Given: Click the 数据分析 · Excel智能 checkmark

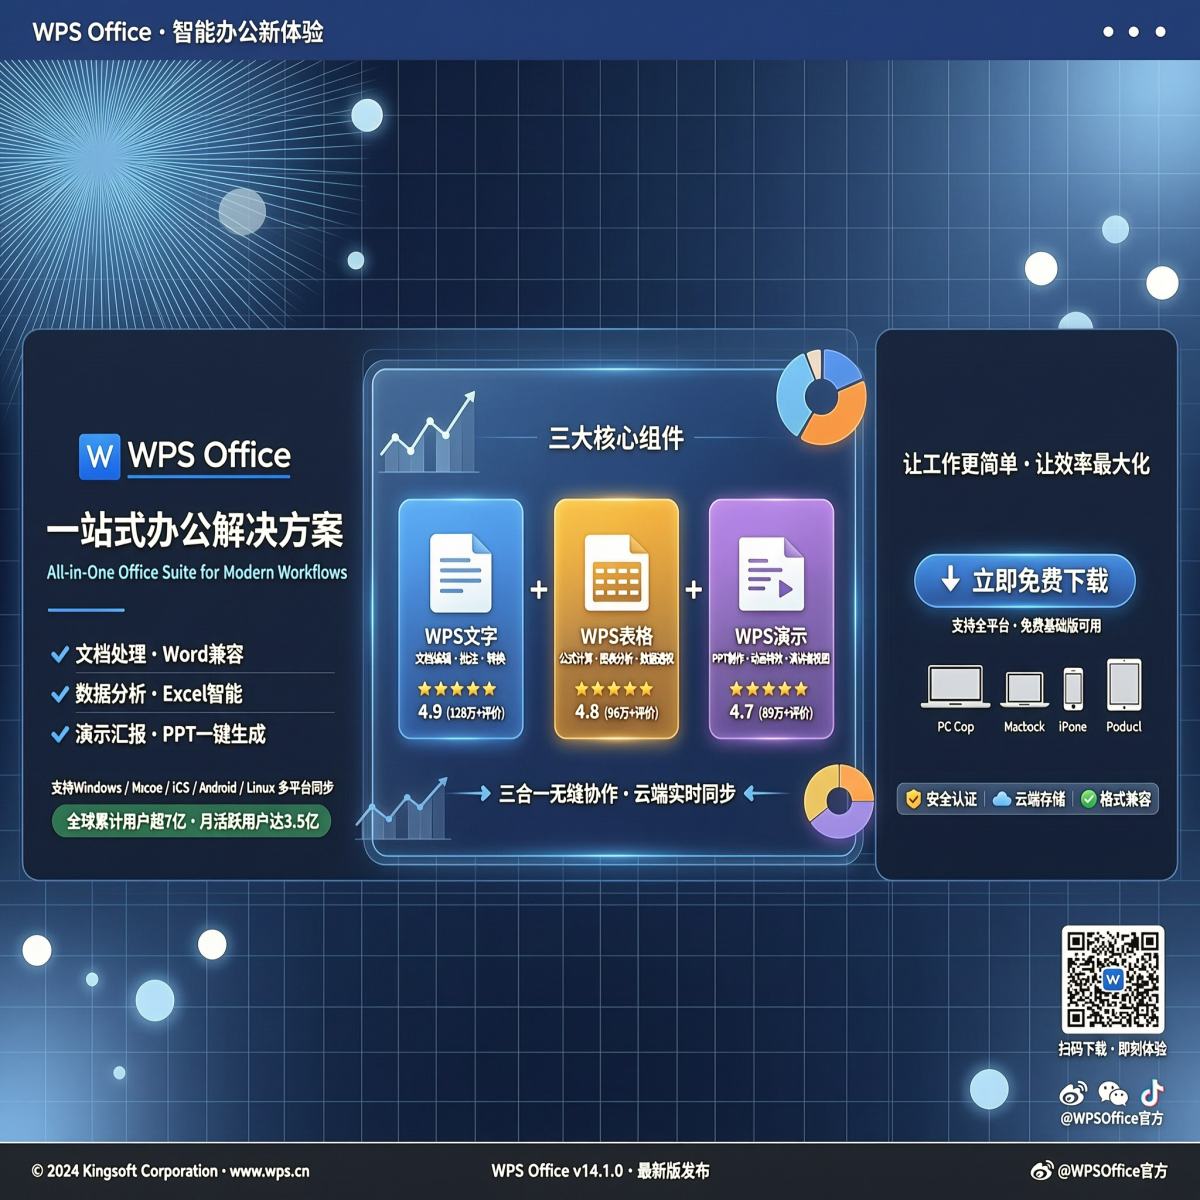Looking at the screenshot, I should (60, 694).
